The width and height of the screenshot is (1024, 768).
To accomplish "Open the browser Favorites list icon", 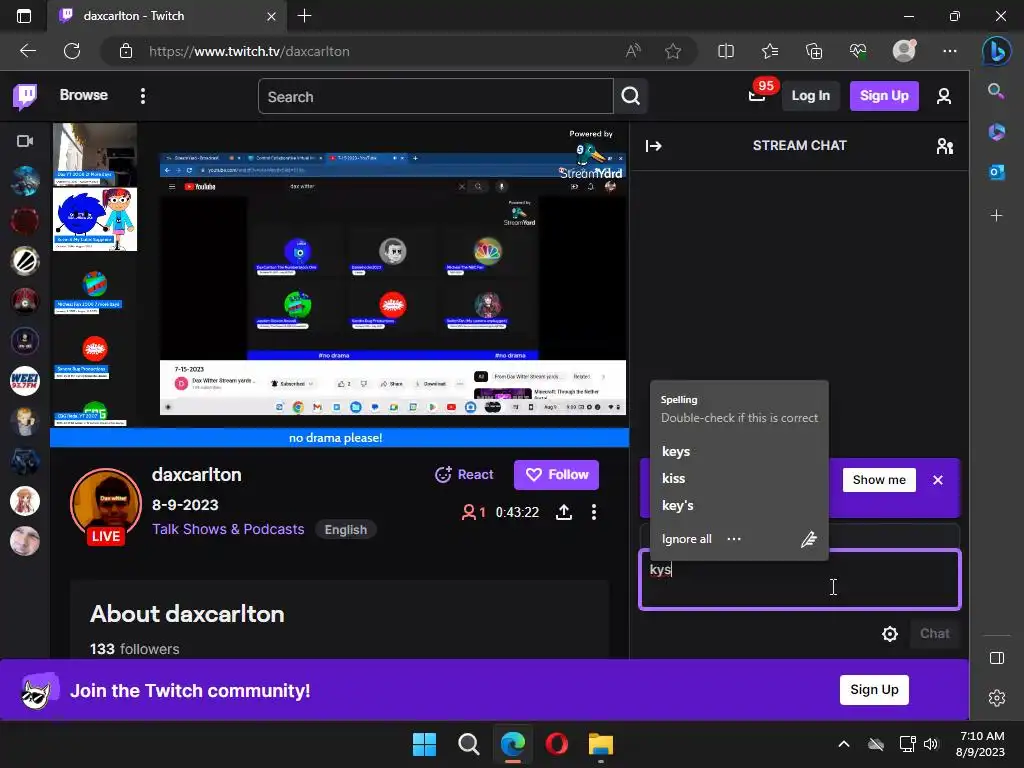I will point(770,51).
